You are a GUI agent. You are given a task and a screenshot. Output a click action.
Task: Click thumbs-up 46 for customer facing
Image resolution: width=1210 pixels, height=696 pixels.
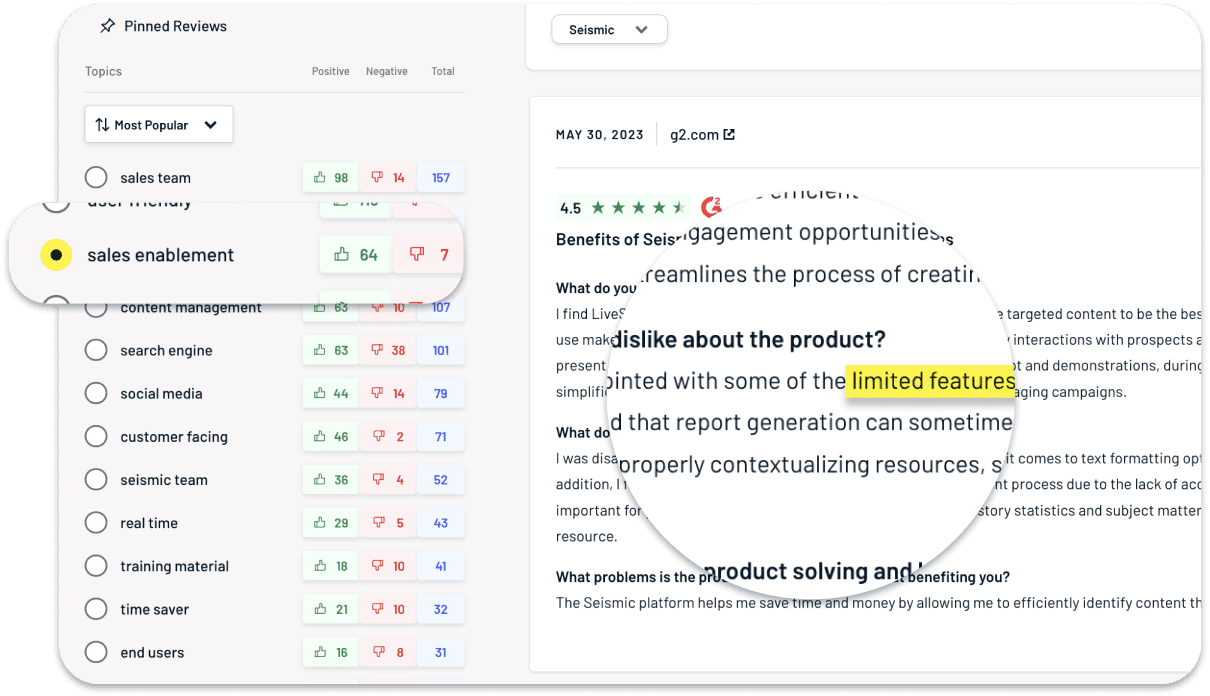331,437
